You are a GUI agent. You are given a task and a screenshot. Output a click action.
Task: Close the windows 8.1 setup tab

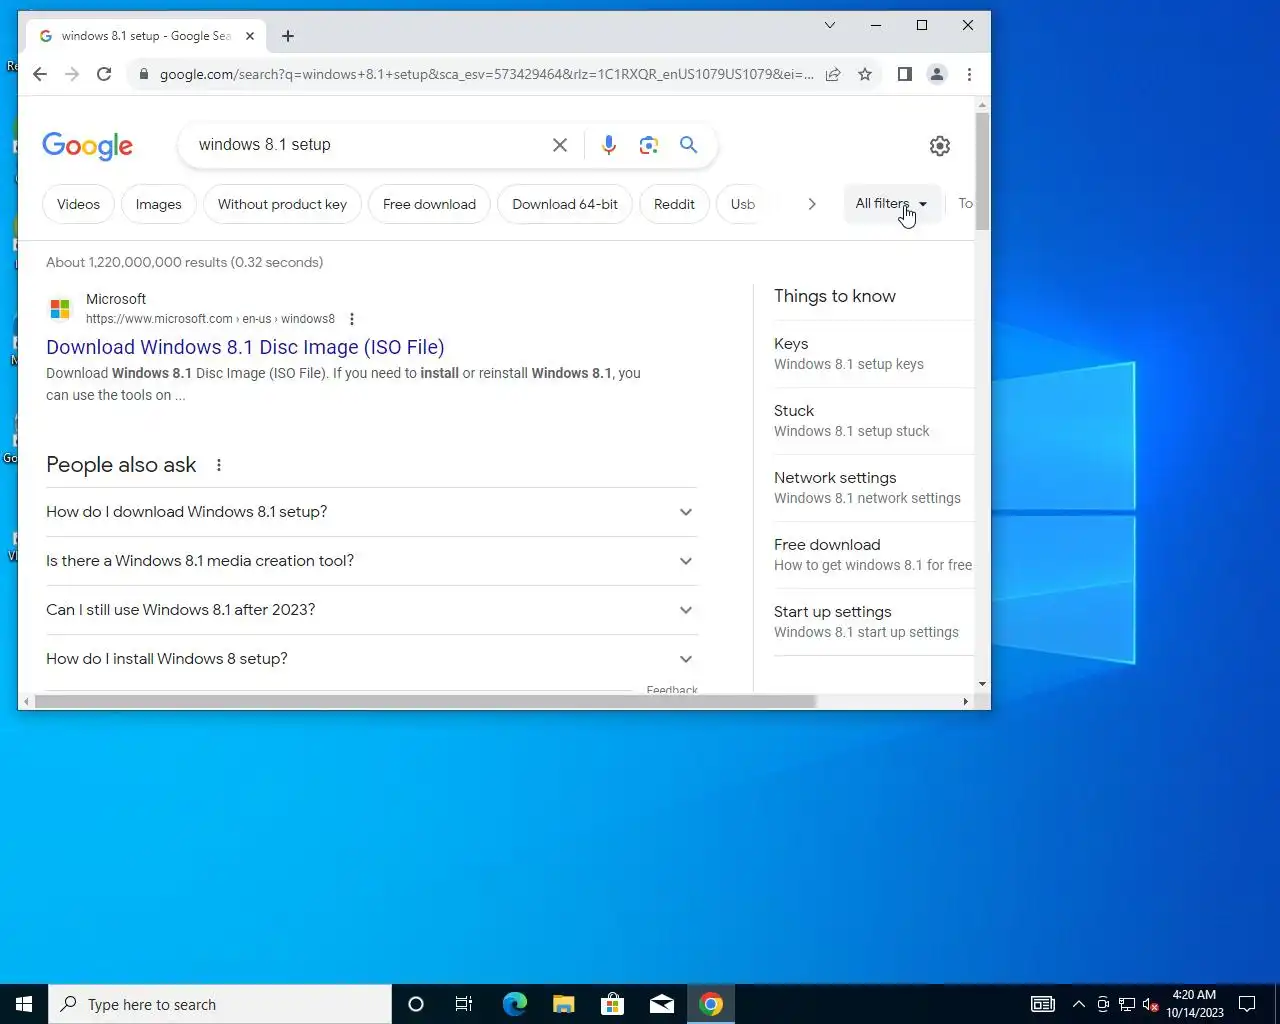coord(250,36)
